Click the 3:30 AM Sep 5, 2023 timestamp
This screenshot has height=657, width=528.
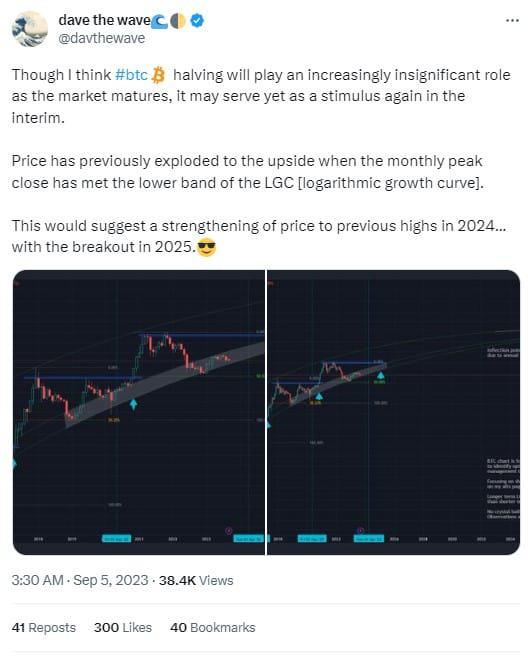click(80, 580)
